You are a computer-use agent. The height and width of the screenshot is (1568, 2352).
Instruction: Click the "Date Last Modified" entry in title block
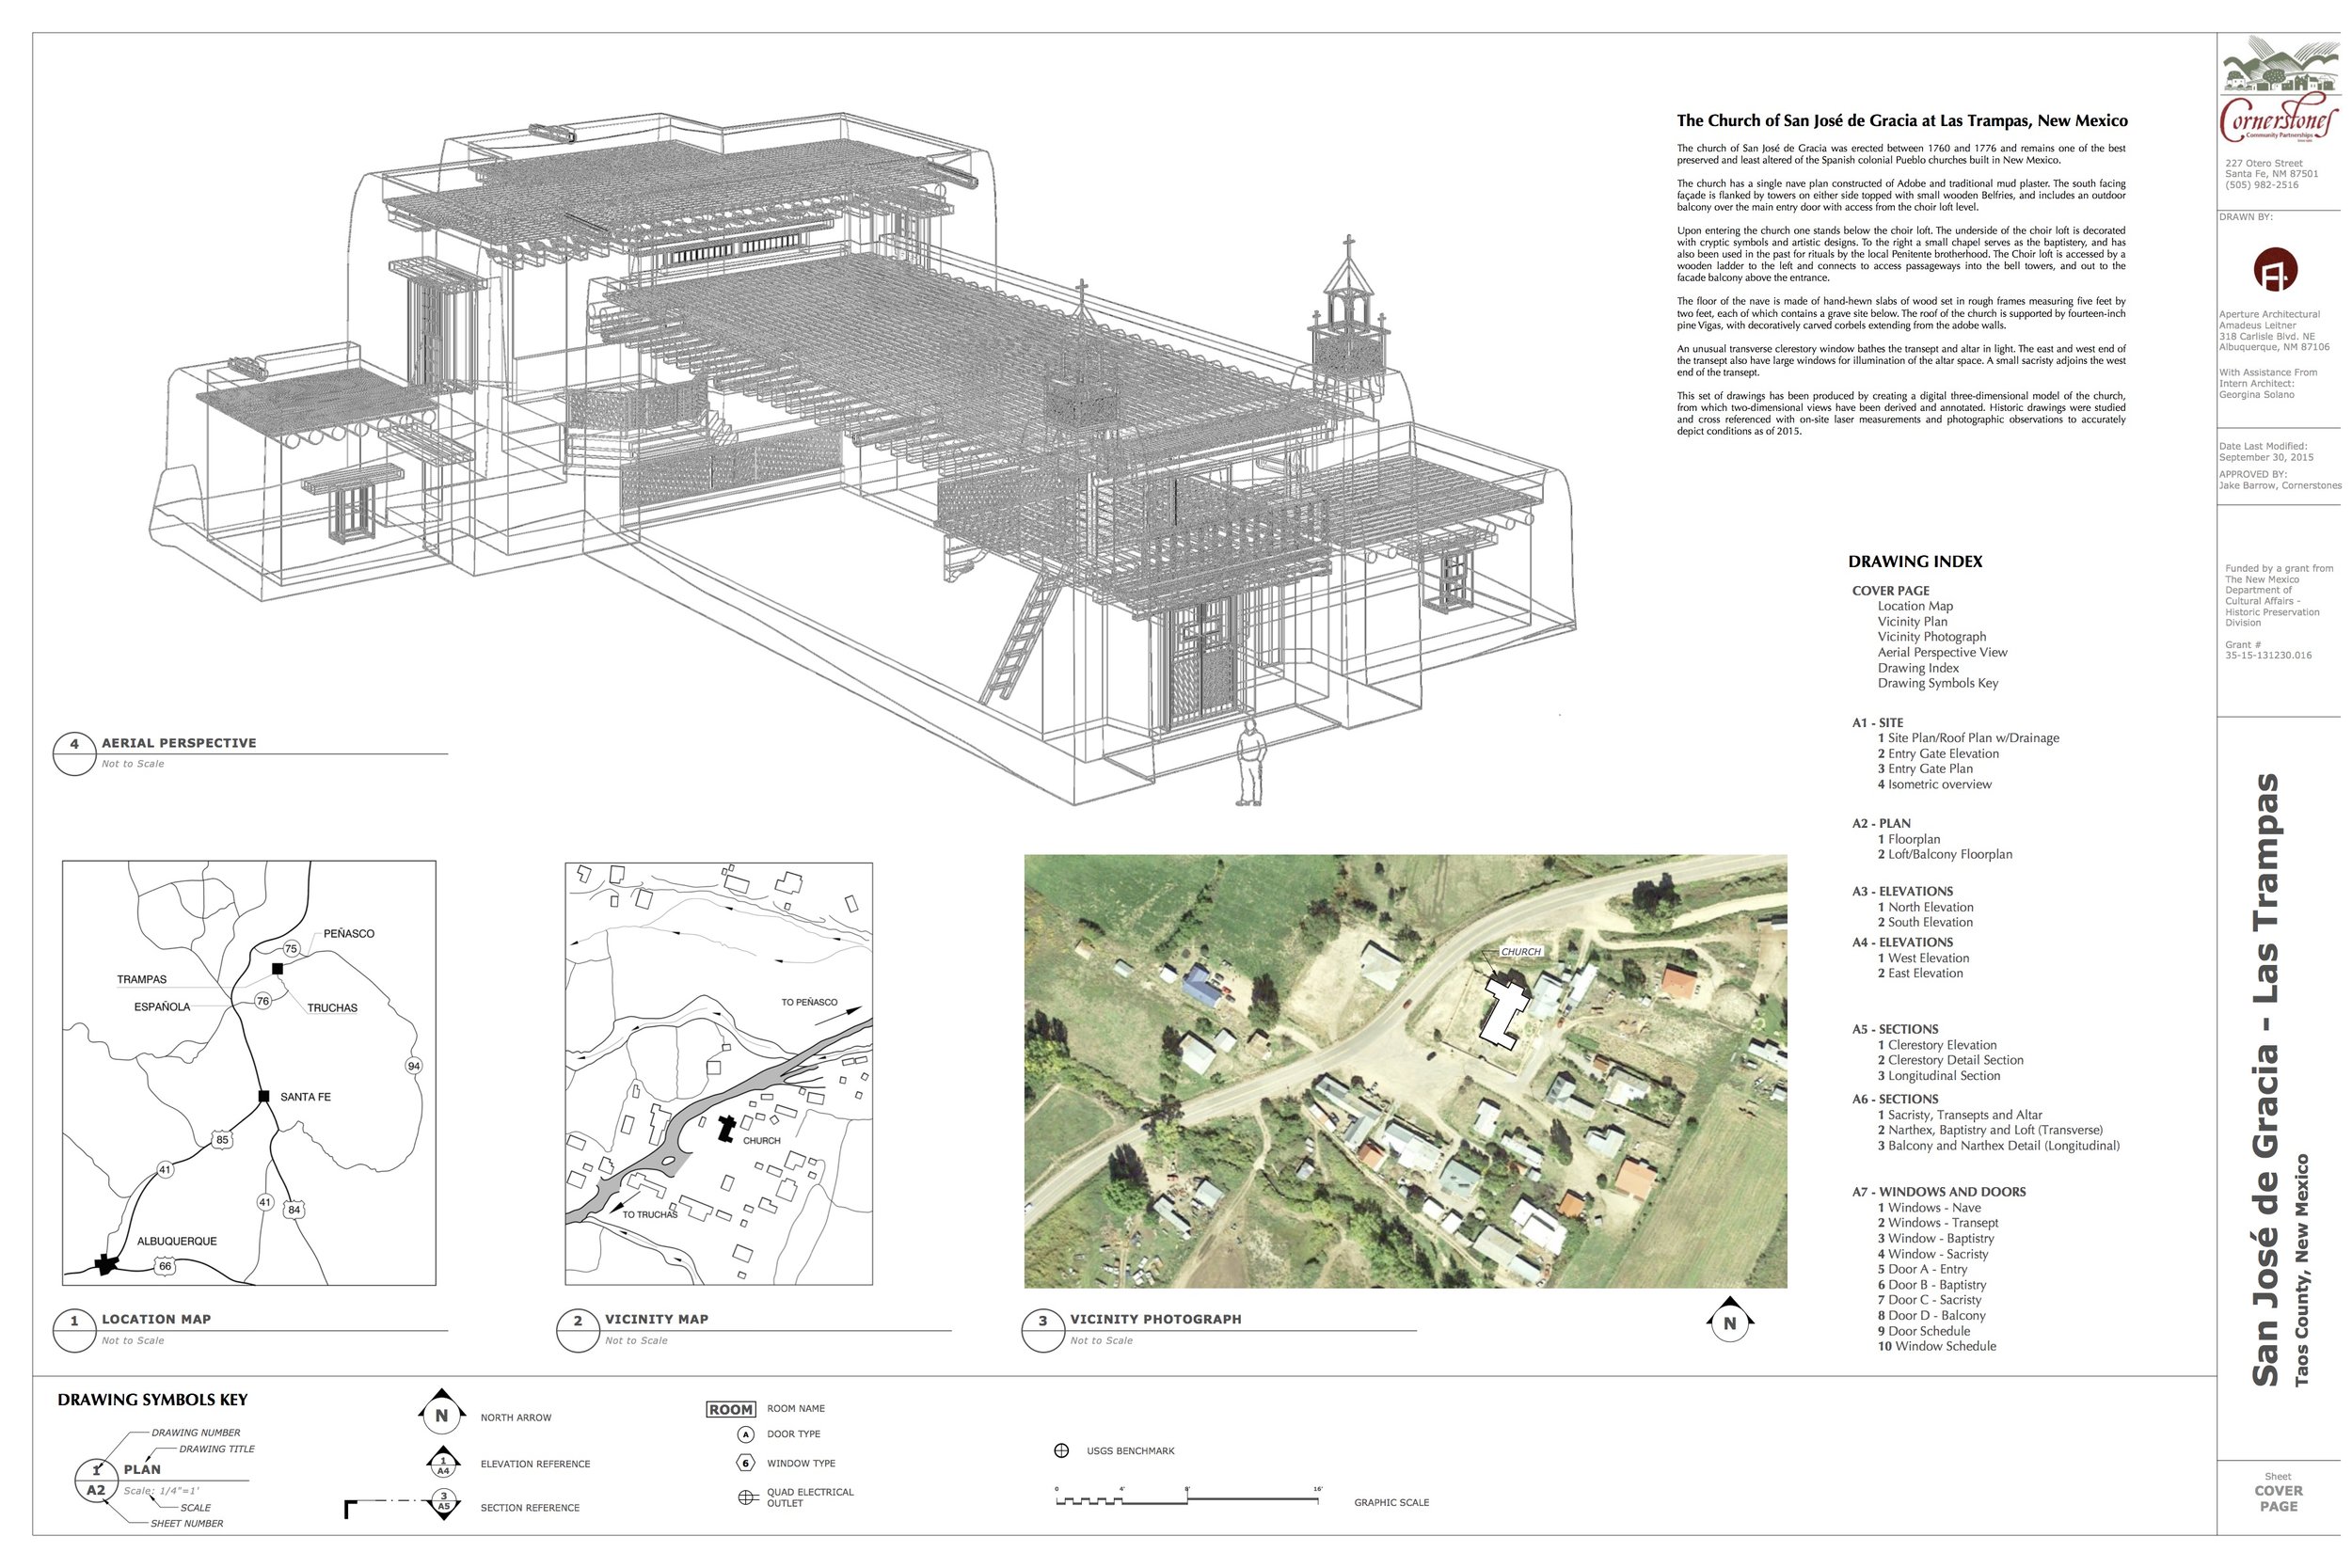pyautogui.click(x=2267, y=452)
